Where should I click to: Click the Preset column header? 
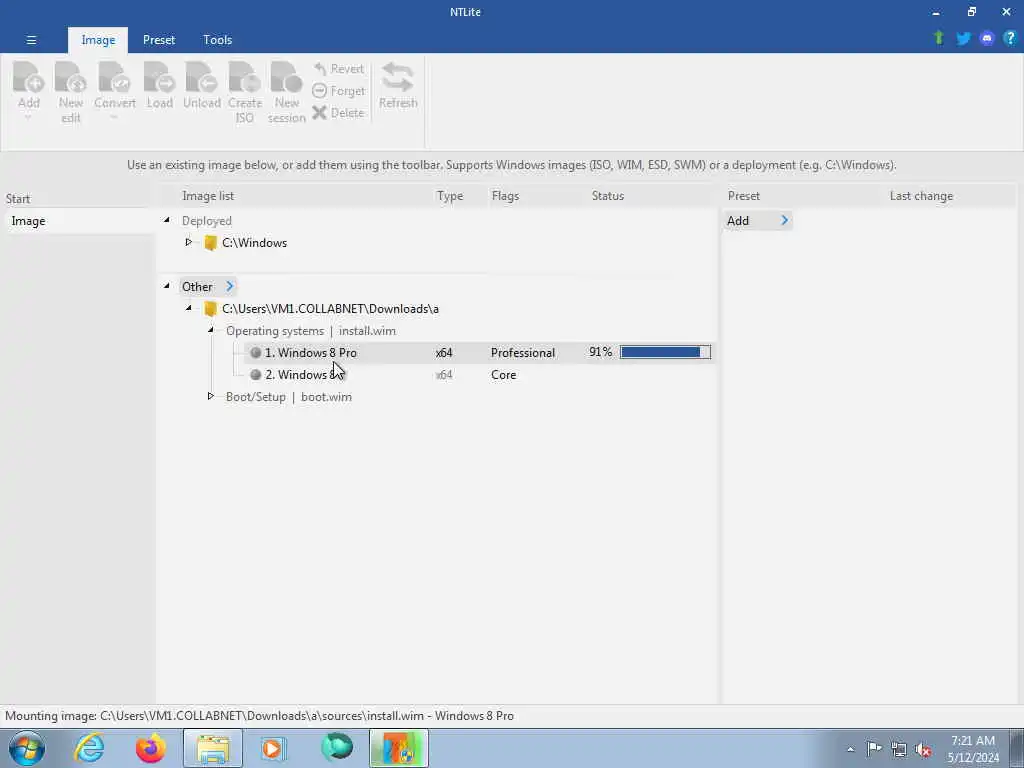[x=744, y=196]
